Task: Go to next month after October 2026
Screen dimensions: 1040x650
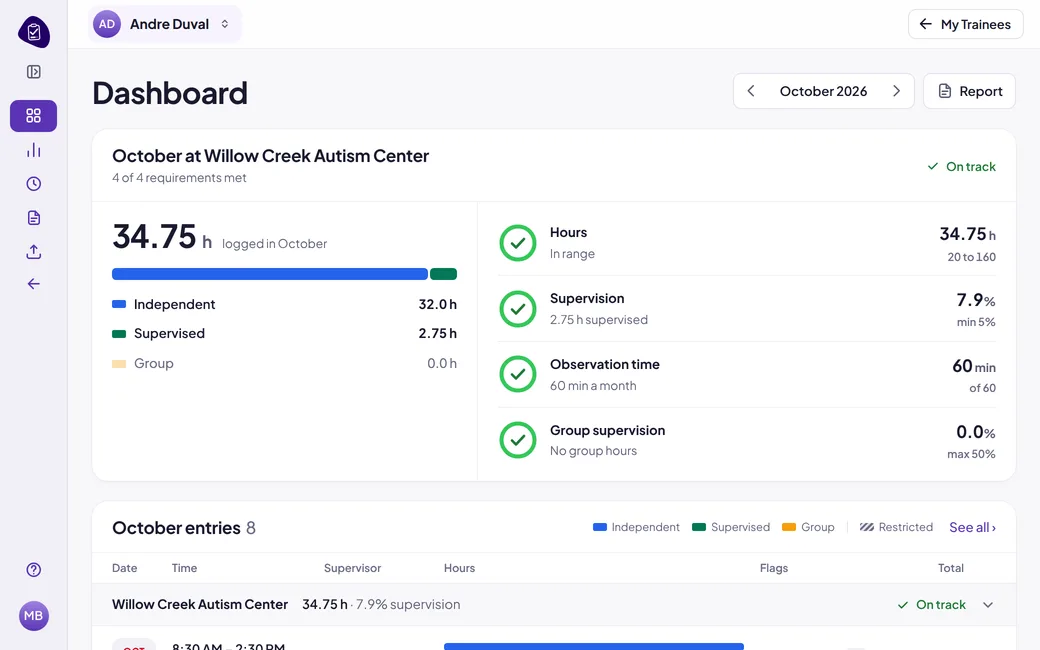Action: [x=896, y=91]
